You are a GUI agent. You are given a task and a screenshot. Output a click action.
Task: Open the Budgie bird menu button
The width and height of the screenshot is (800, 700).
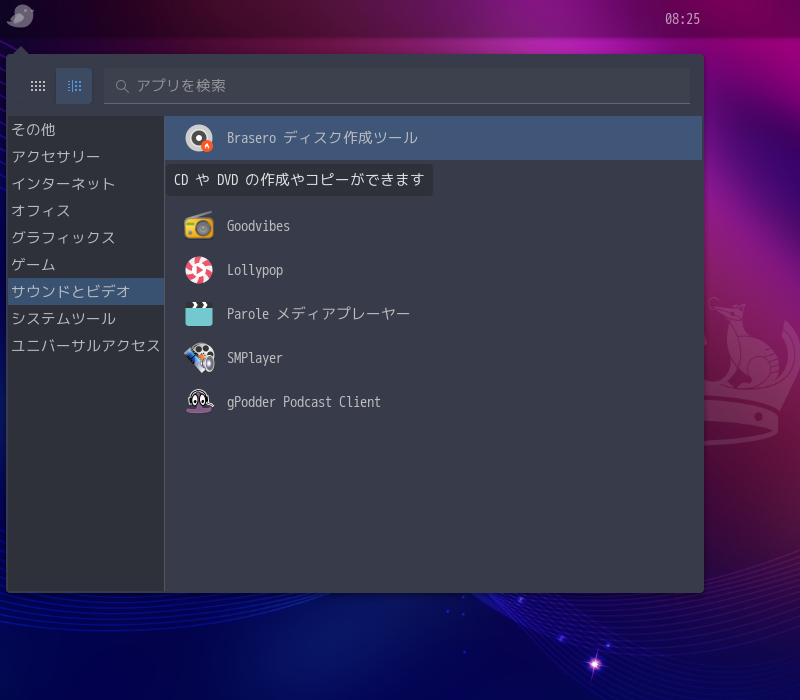[x=20, y=16]
